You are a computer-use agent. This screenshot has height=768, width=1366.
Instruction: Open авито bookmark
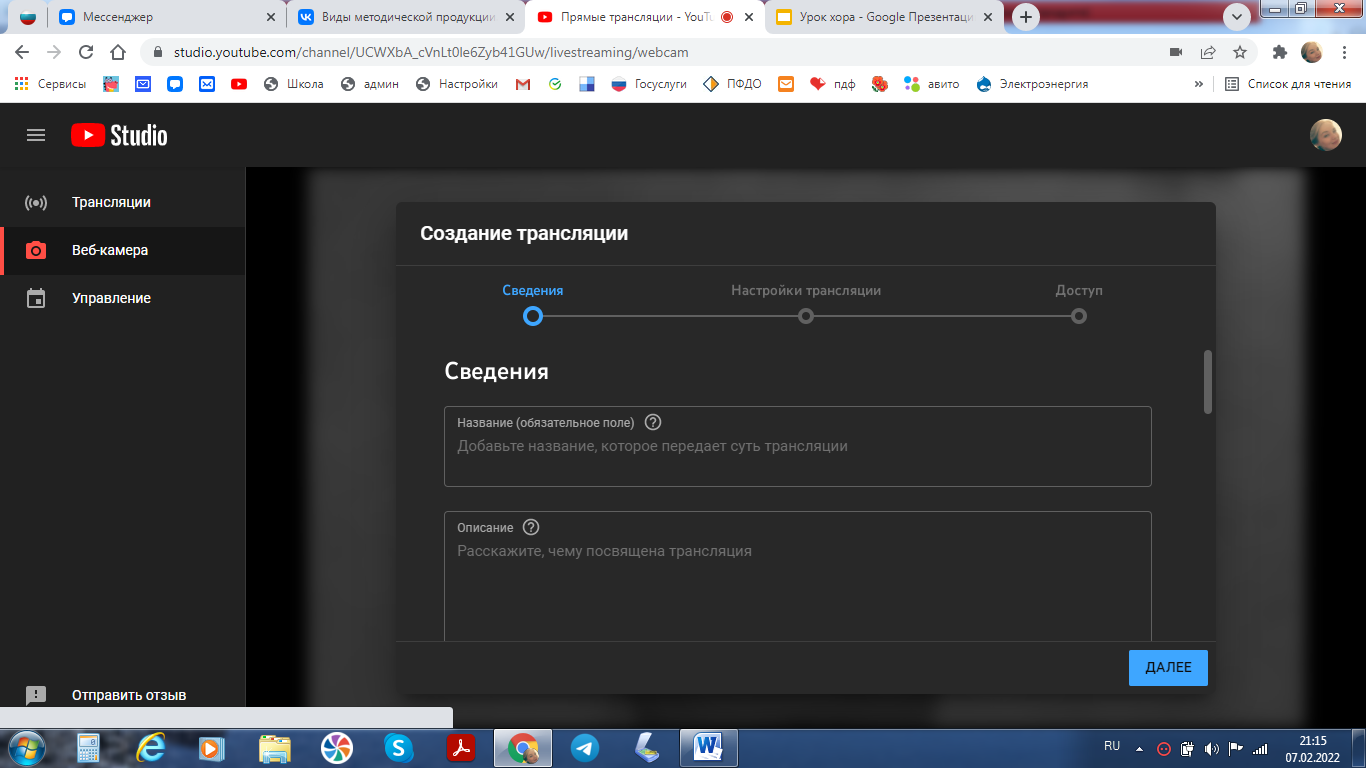point(932,84)
